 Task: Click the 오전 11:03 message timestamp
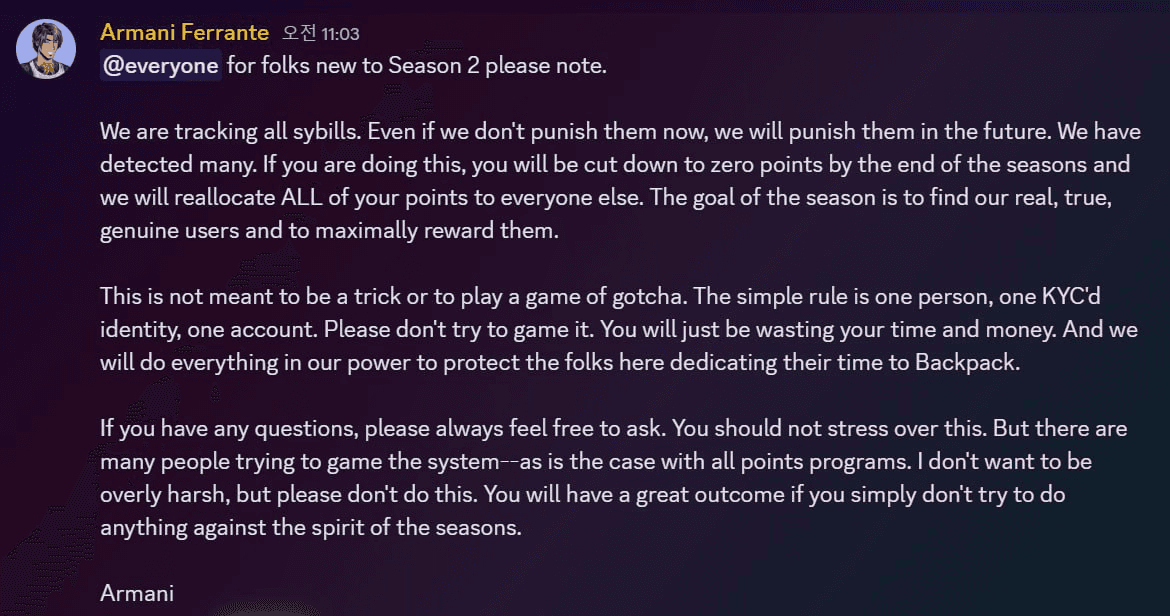point(321,34)
